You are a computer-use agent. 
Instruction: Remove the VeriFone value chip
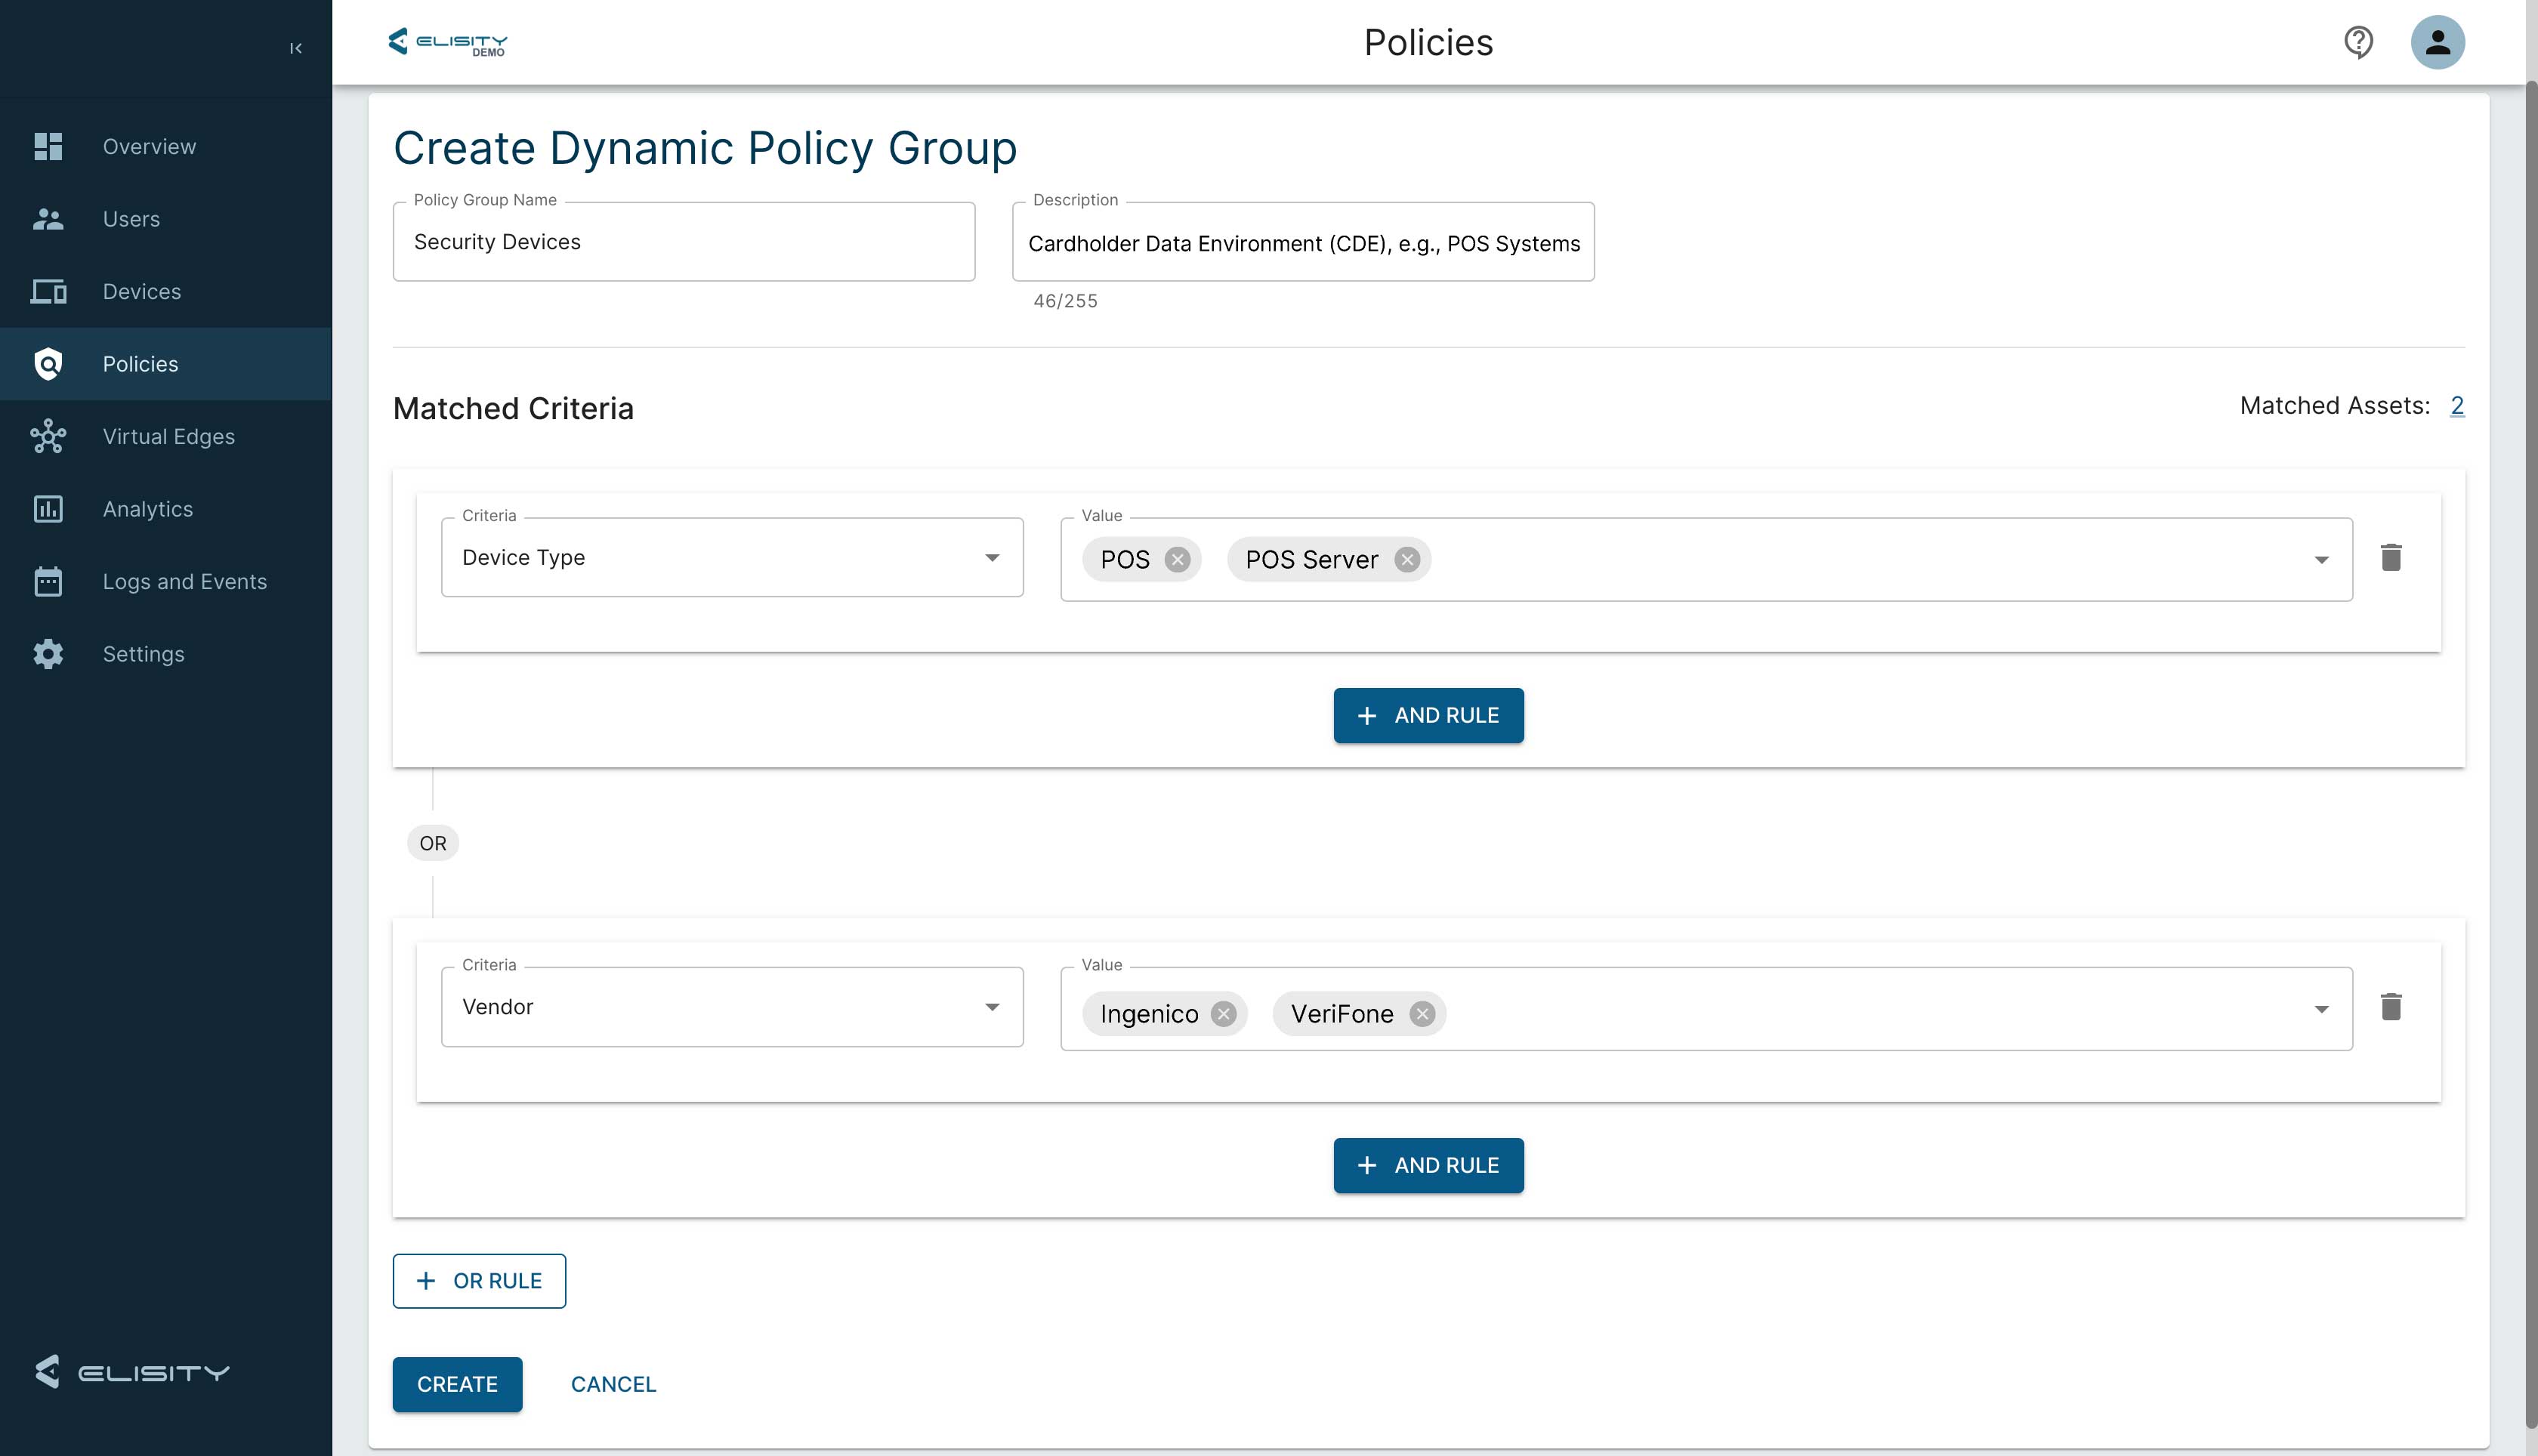pos(1423,1013)
